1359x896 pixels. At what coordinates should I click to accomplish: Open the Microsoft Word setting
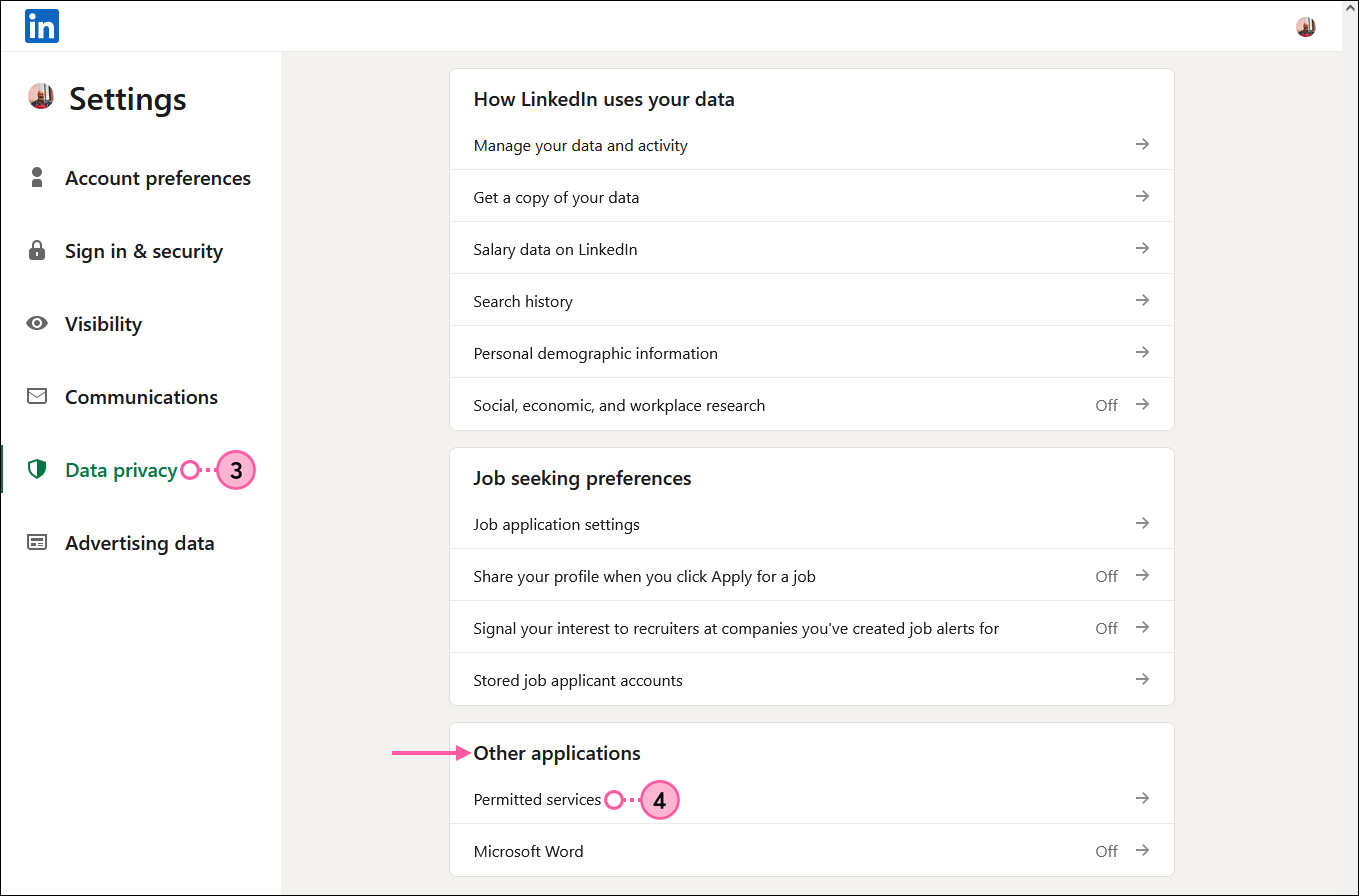812,851
